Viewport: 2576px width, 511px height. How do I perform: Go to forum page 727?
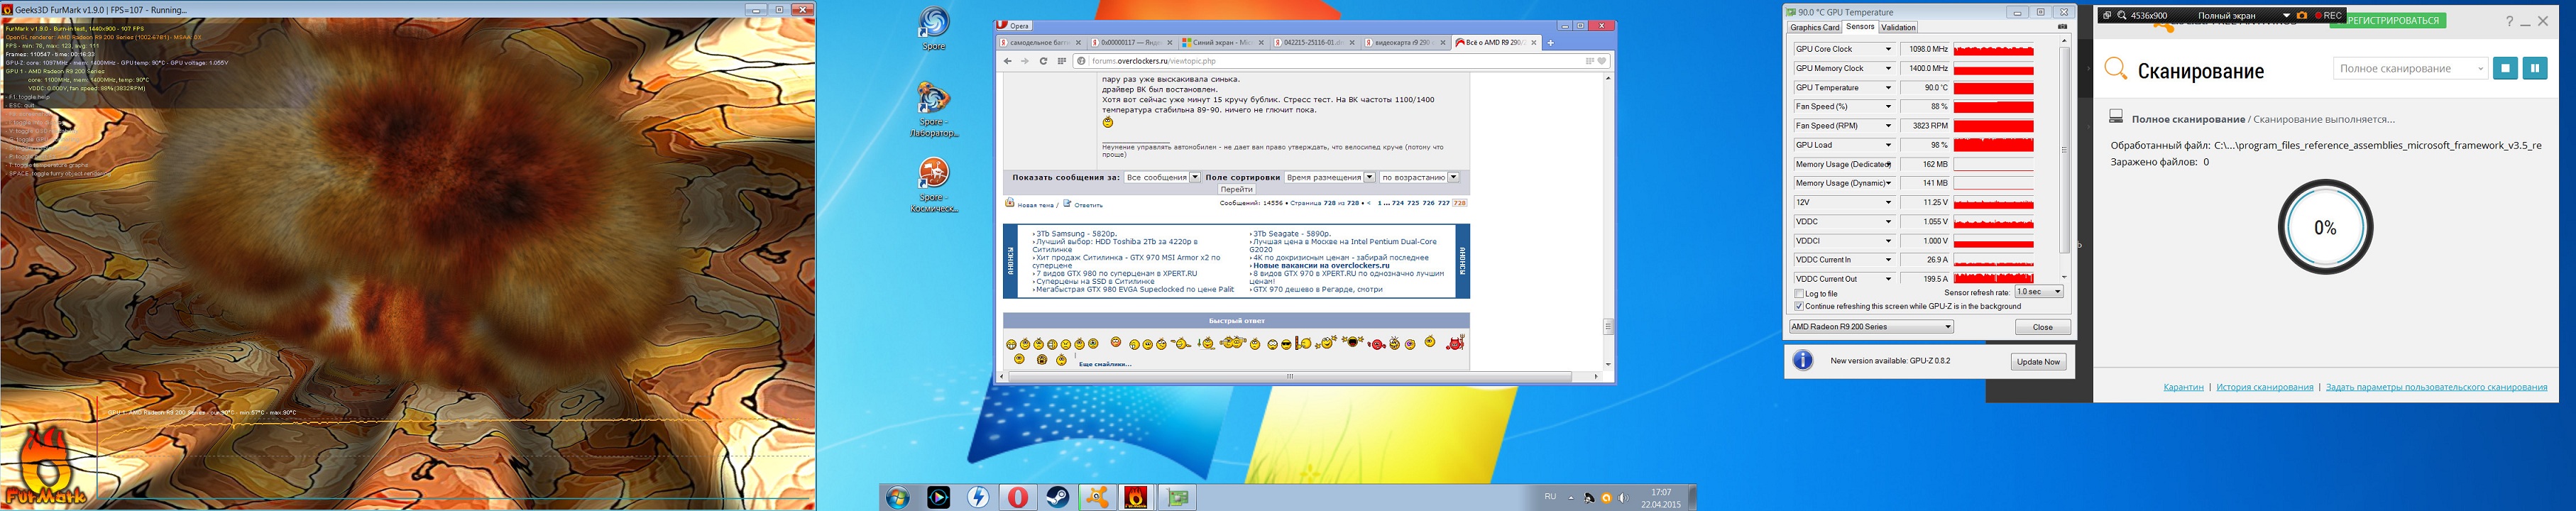click(1443, 203)
